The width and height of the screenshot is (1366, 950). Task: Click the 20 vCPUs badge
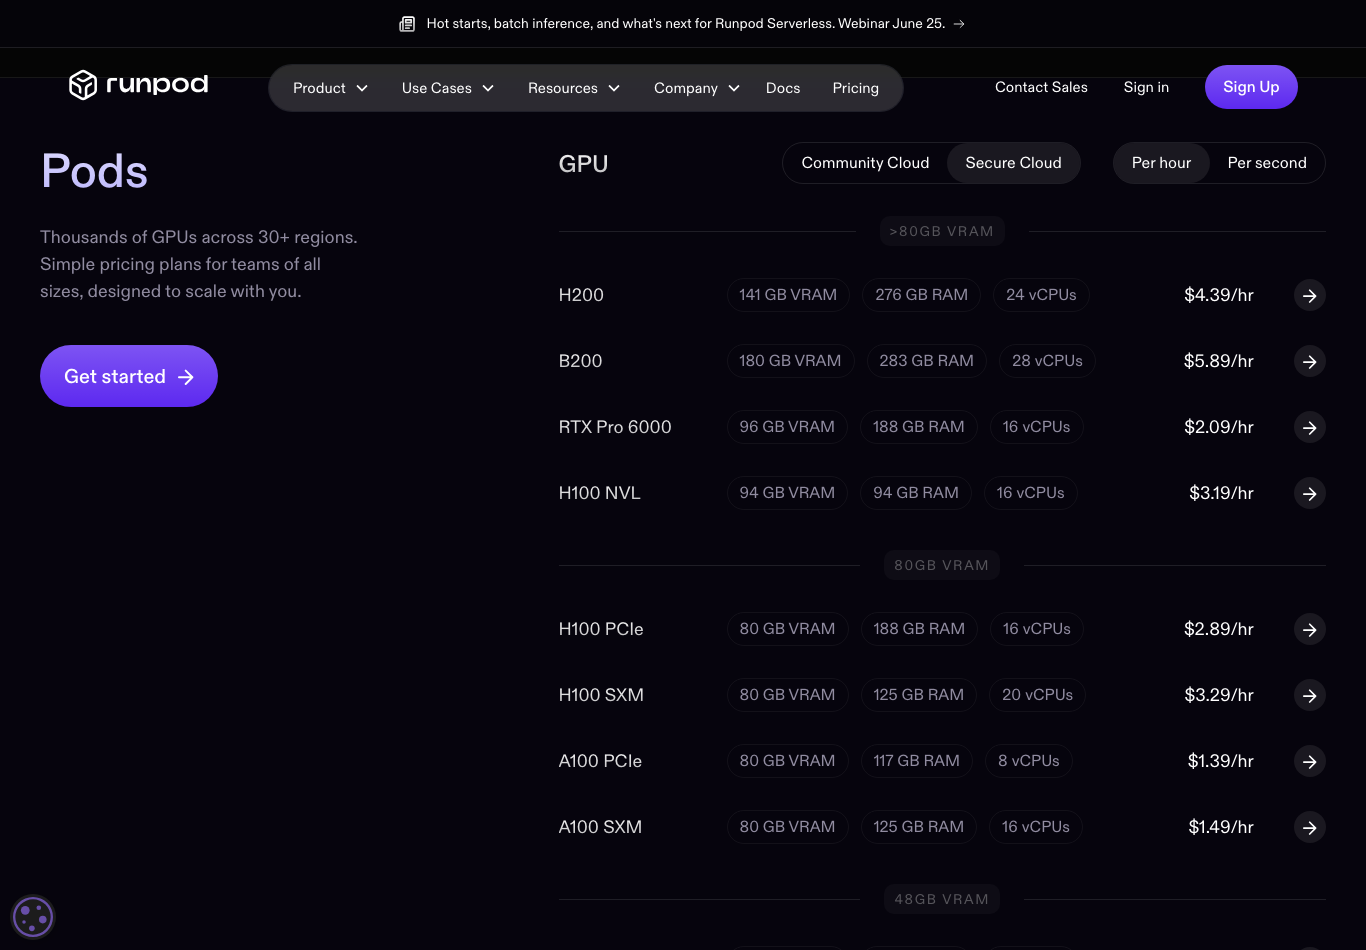[x=1037, y=695]
